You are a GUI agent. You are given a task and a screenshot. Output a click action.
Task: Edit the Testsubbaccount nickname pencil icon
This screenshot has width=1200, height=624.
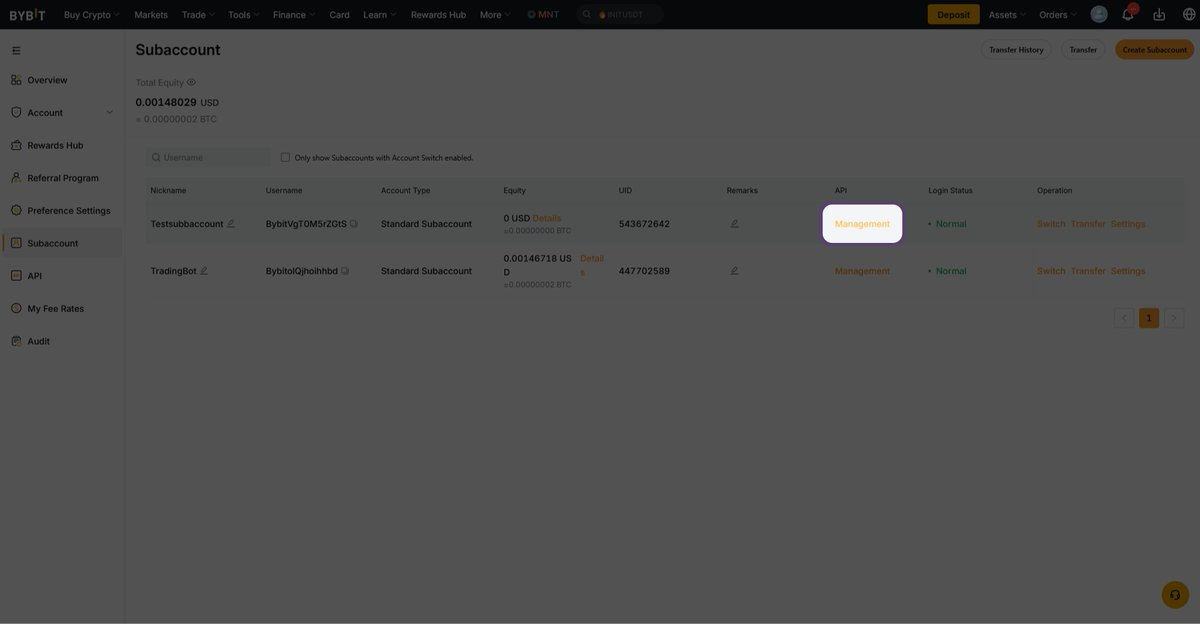(x=231, y=224)
